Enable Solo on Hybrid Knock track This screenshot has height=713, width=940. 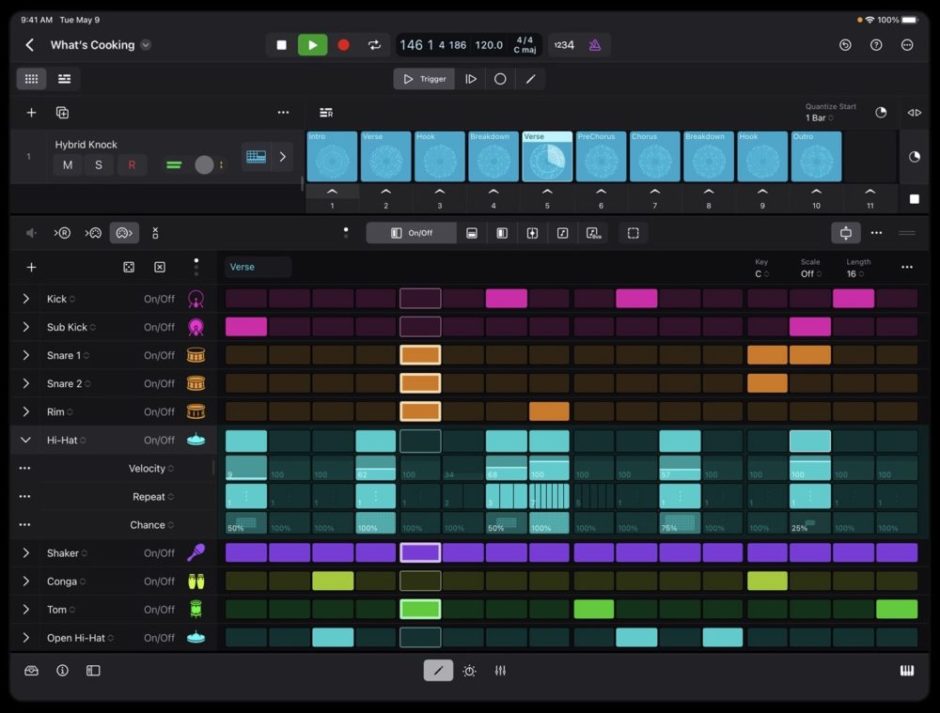tap(98, 165)
